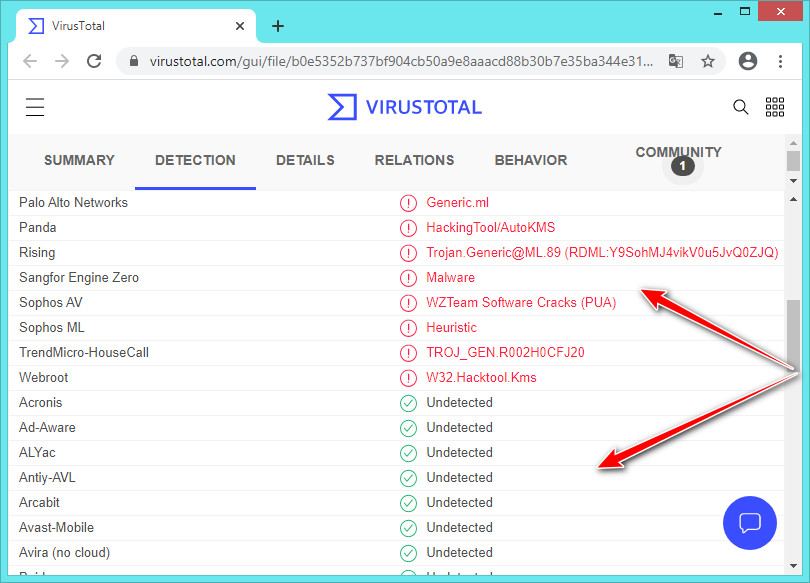
Task: Select the VirusTotal browser tab
Action: click(x=135, y=26)
